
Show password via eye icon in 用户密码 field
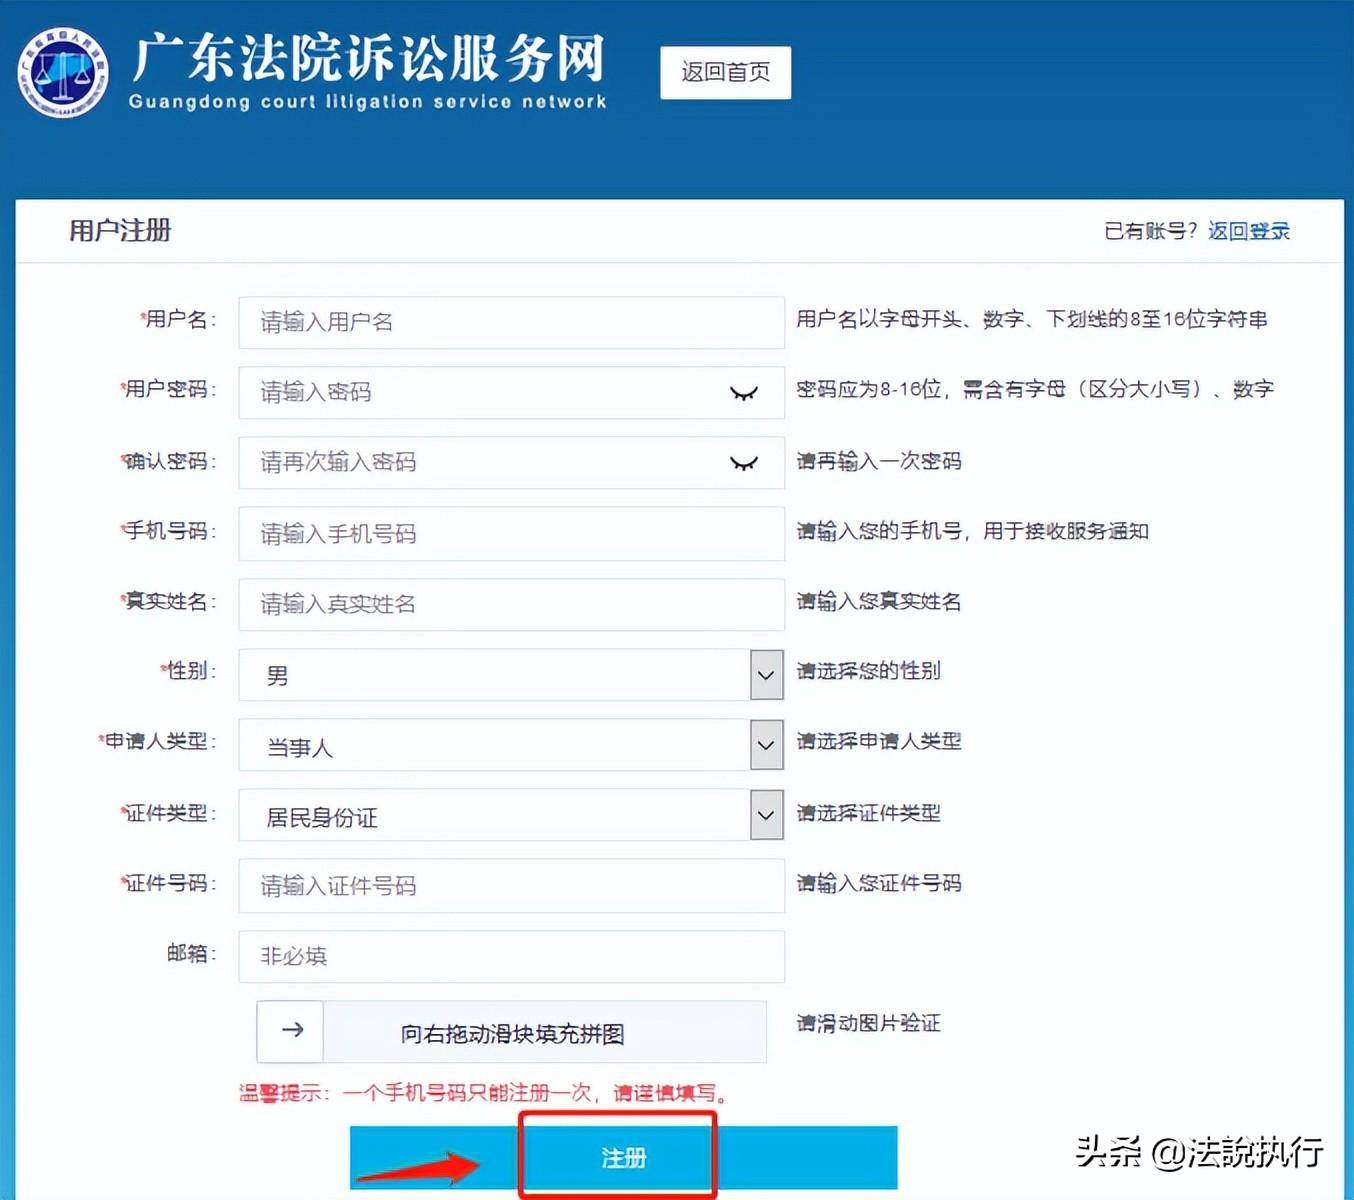click(x=744, y=392)
